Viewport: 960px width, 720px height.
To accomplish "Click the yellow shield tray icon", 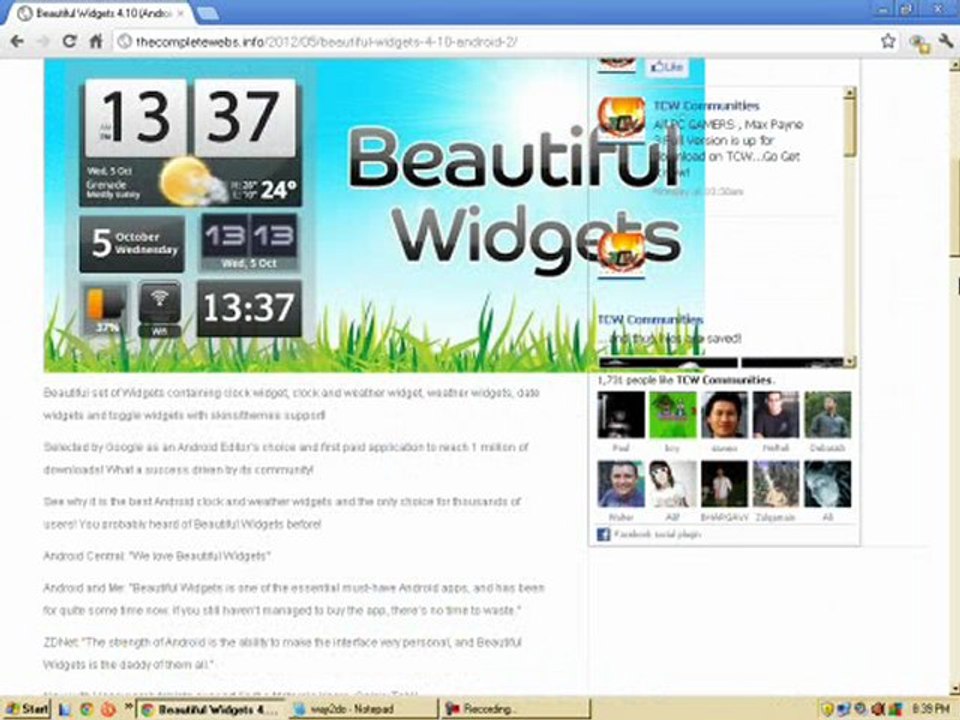I will (x=828, y=710).
